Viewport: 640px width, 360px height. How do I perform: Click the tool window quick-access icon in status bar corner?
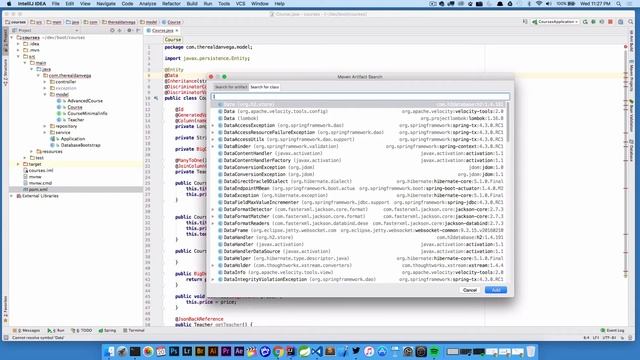(x=6, y=338)
